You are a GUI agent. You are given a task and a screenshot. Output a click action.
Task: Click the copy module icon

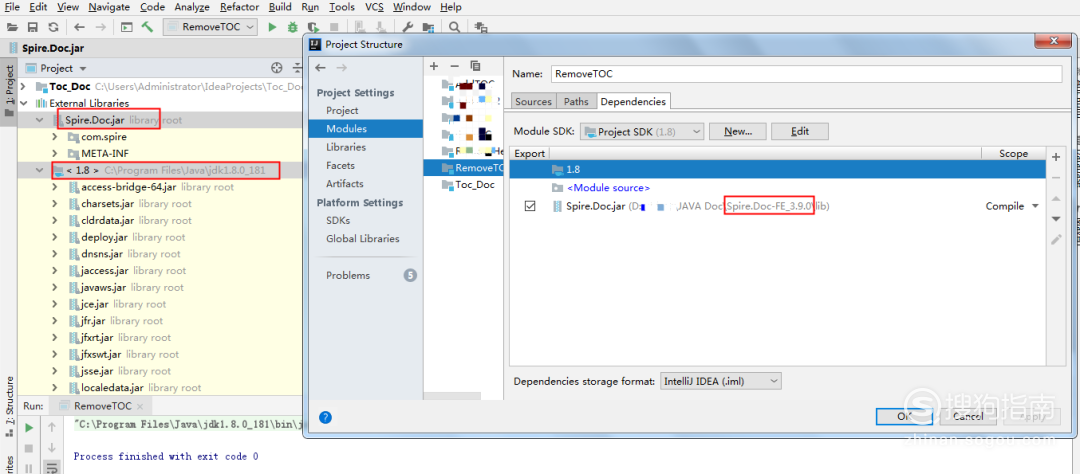pyautogui.click(x=475, y=66)
